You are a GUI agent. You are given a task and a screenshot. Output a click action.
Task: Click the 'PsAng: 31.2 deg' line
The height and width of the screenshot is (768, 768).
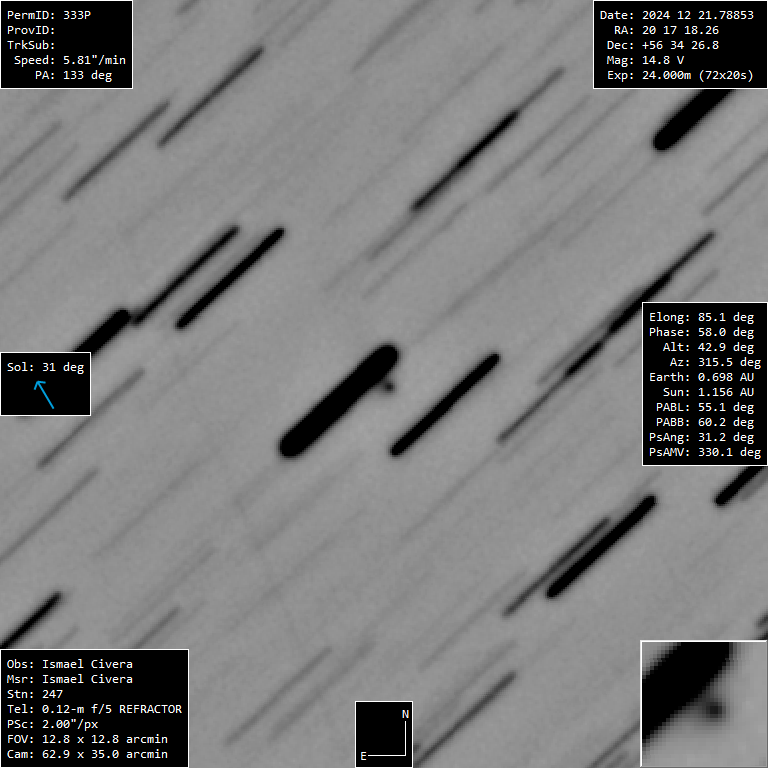701,437
